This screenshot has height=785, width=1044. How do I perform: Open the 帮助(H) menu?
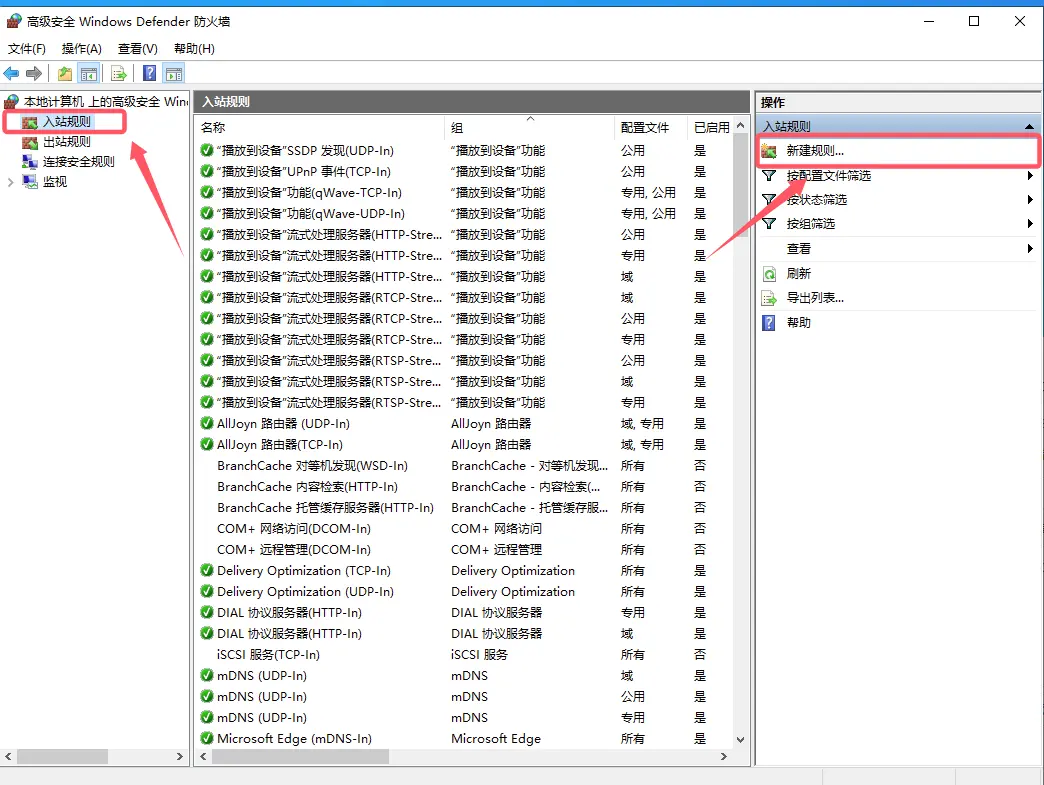coord(194,49)
